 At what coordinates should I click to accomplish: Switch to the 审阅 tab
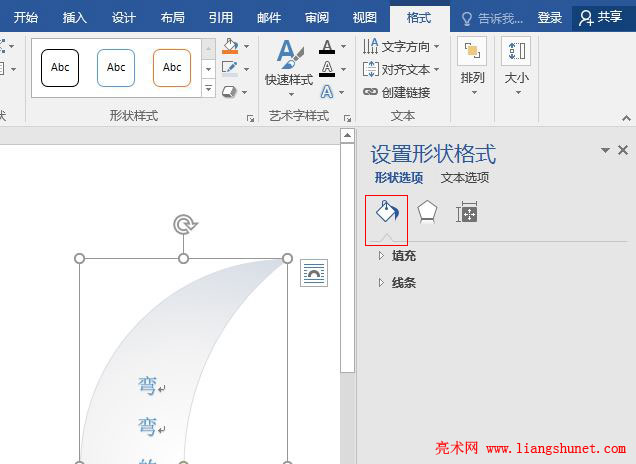pyautogui.click(x=317, y=17)
